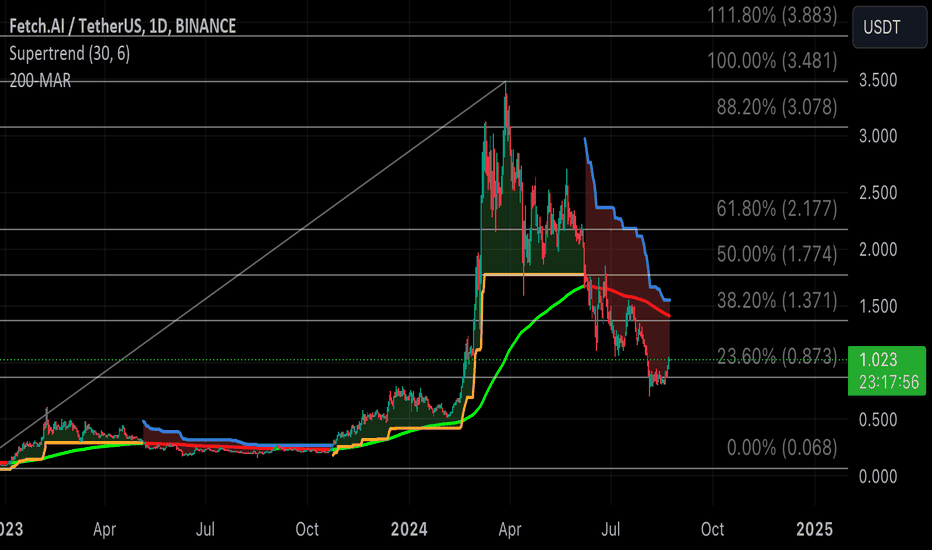Click the current price label 1.023
The image size is (932, 550).
[878, 360]
